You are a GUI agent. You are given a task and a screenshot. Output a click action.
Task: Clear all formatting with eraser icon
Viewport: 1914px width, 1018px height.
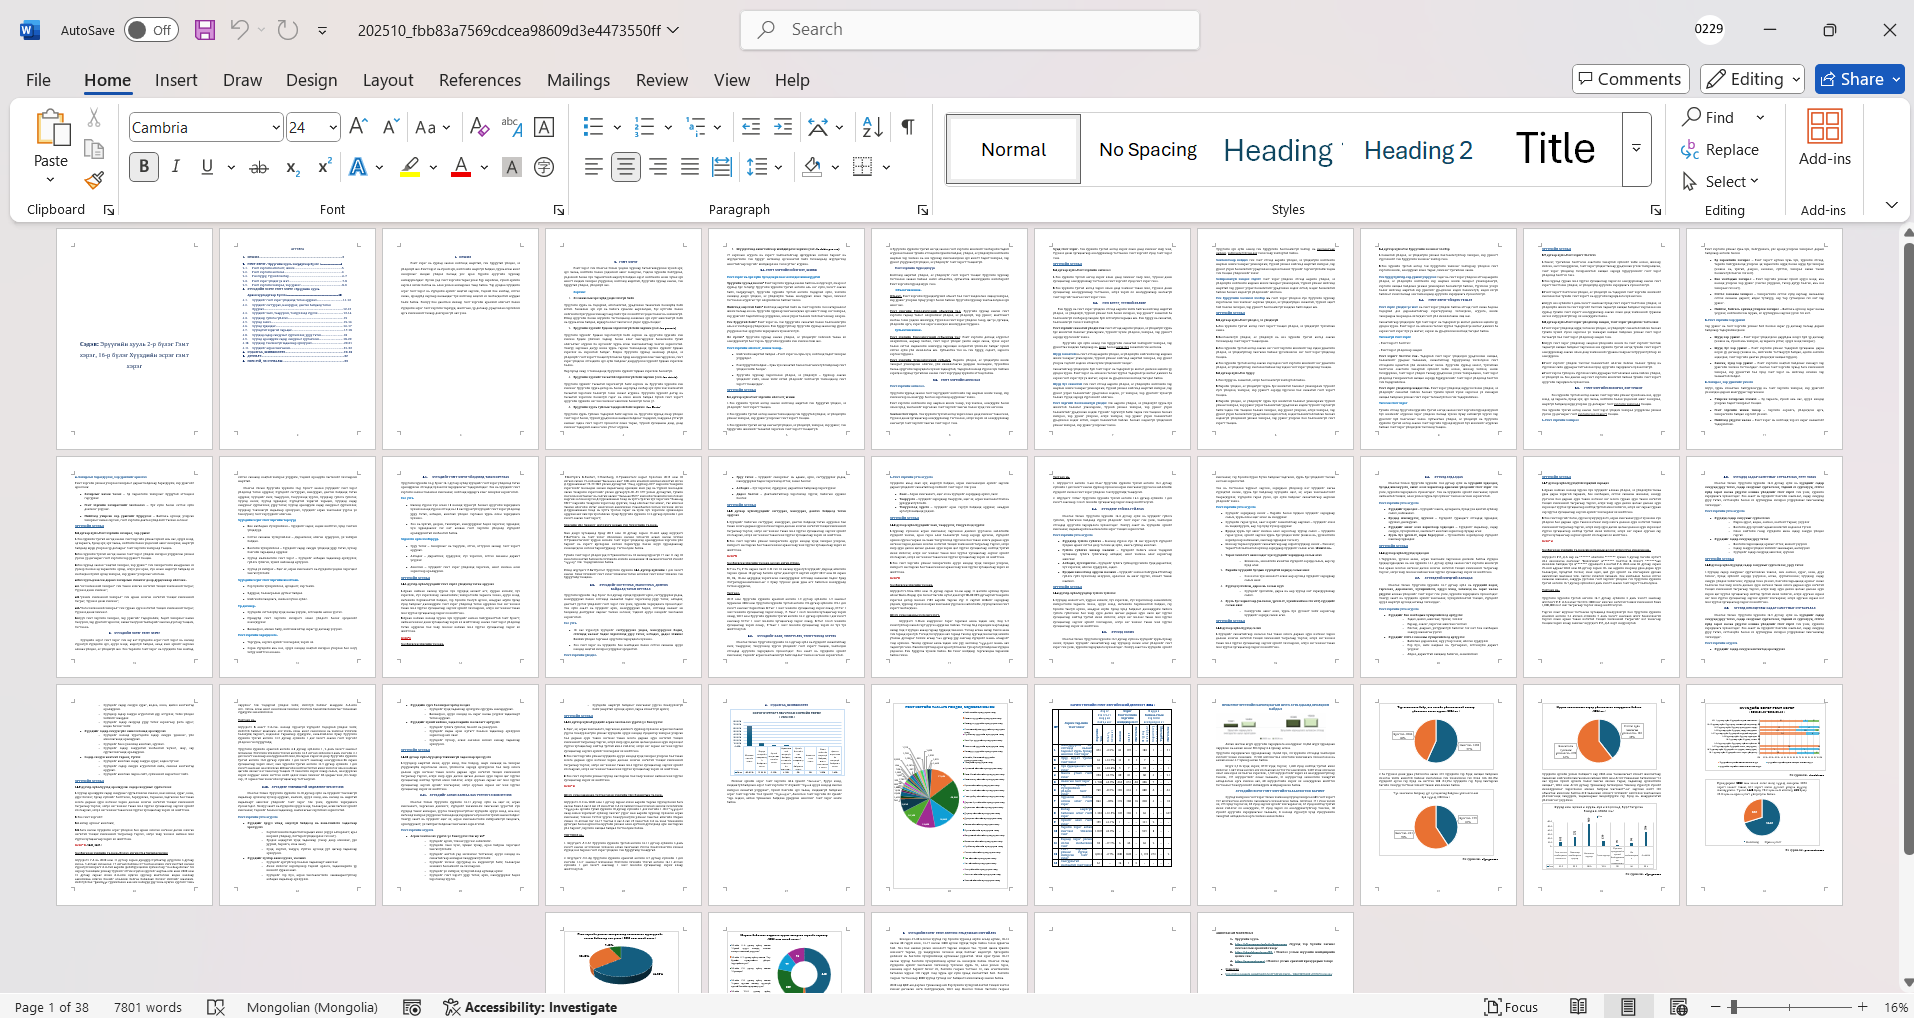pos(480,127)
